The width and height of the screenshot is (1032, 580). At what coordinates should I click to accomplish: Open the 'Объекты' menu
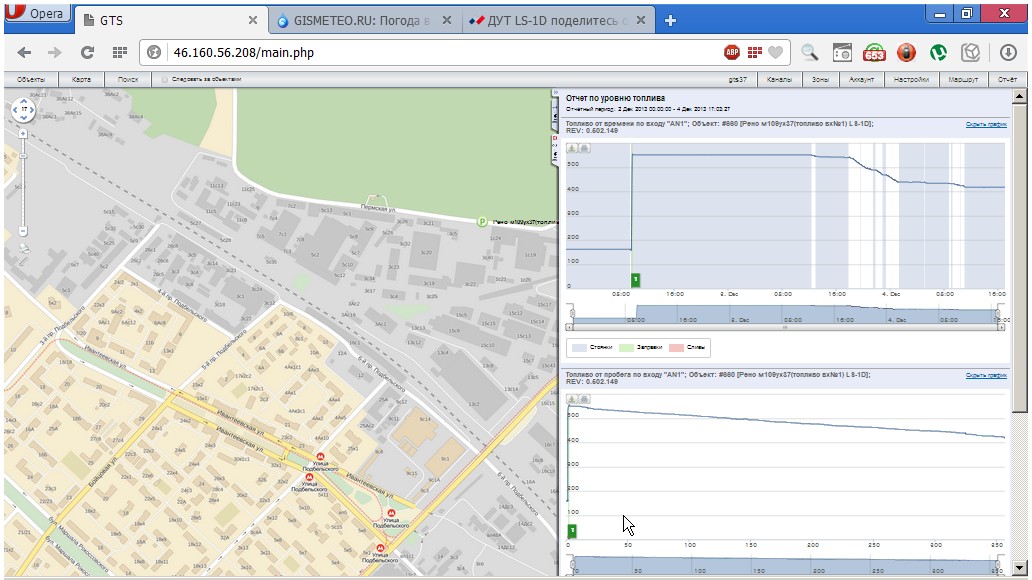click(x=31, y=79)
